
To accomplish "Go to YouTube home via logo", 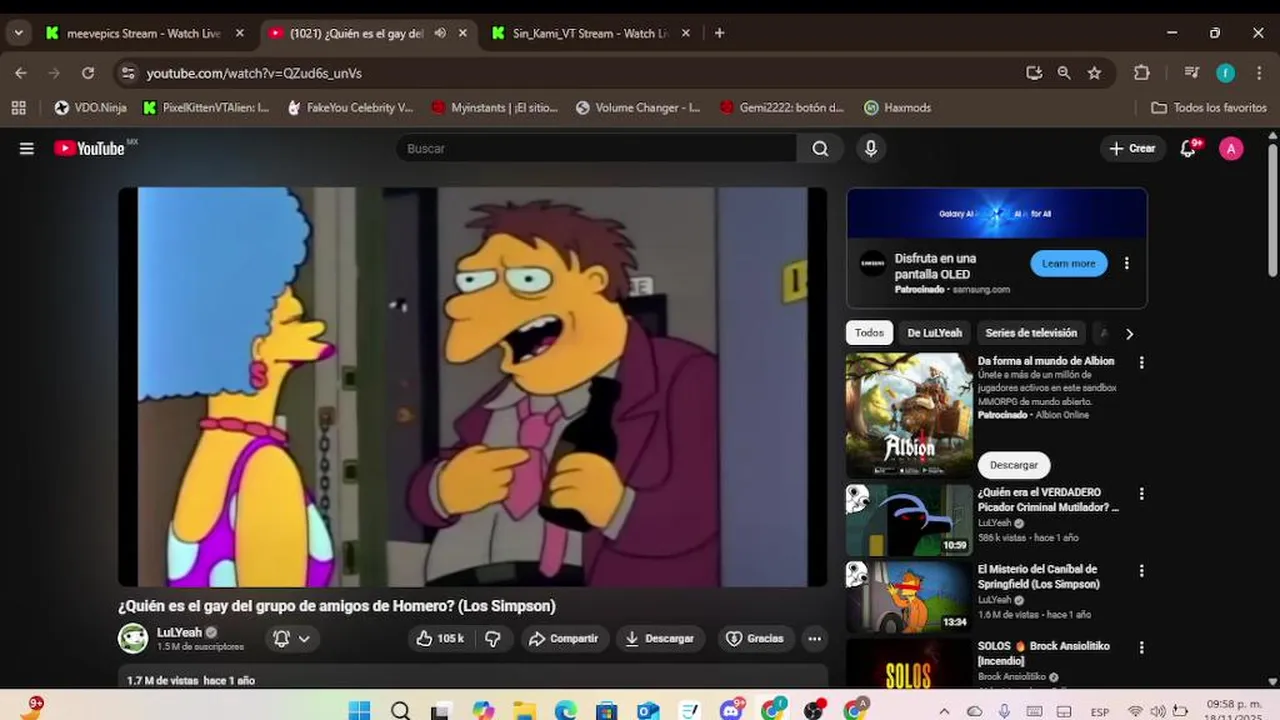I will click(90, 149).
